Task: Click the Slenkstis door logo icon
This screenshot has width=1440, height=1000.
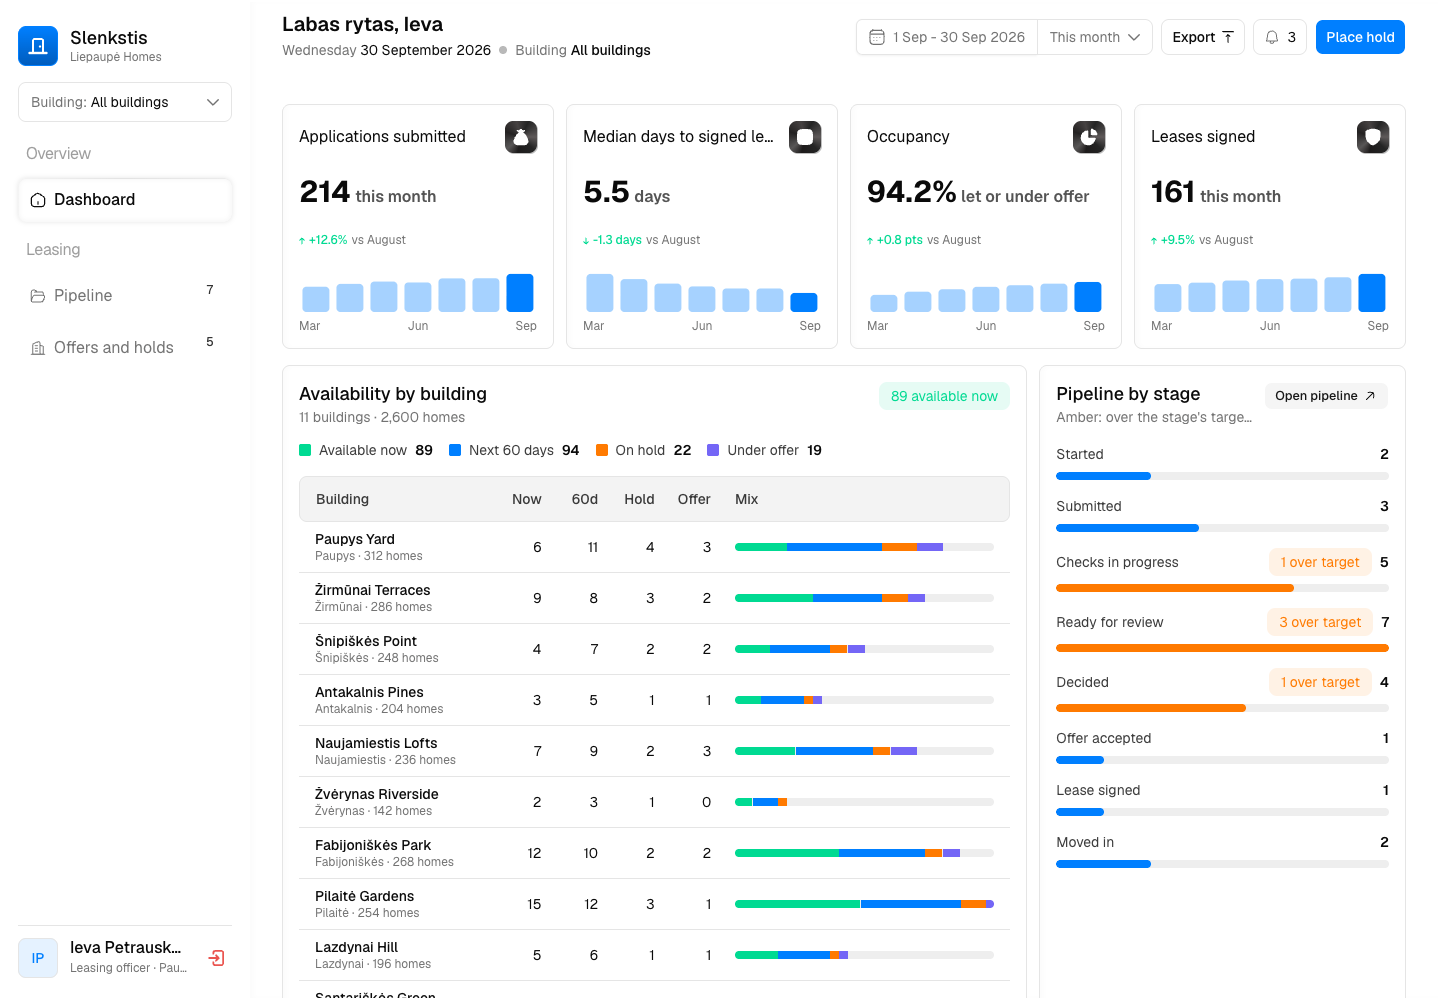Action: coord(38,46)
